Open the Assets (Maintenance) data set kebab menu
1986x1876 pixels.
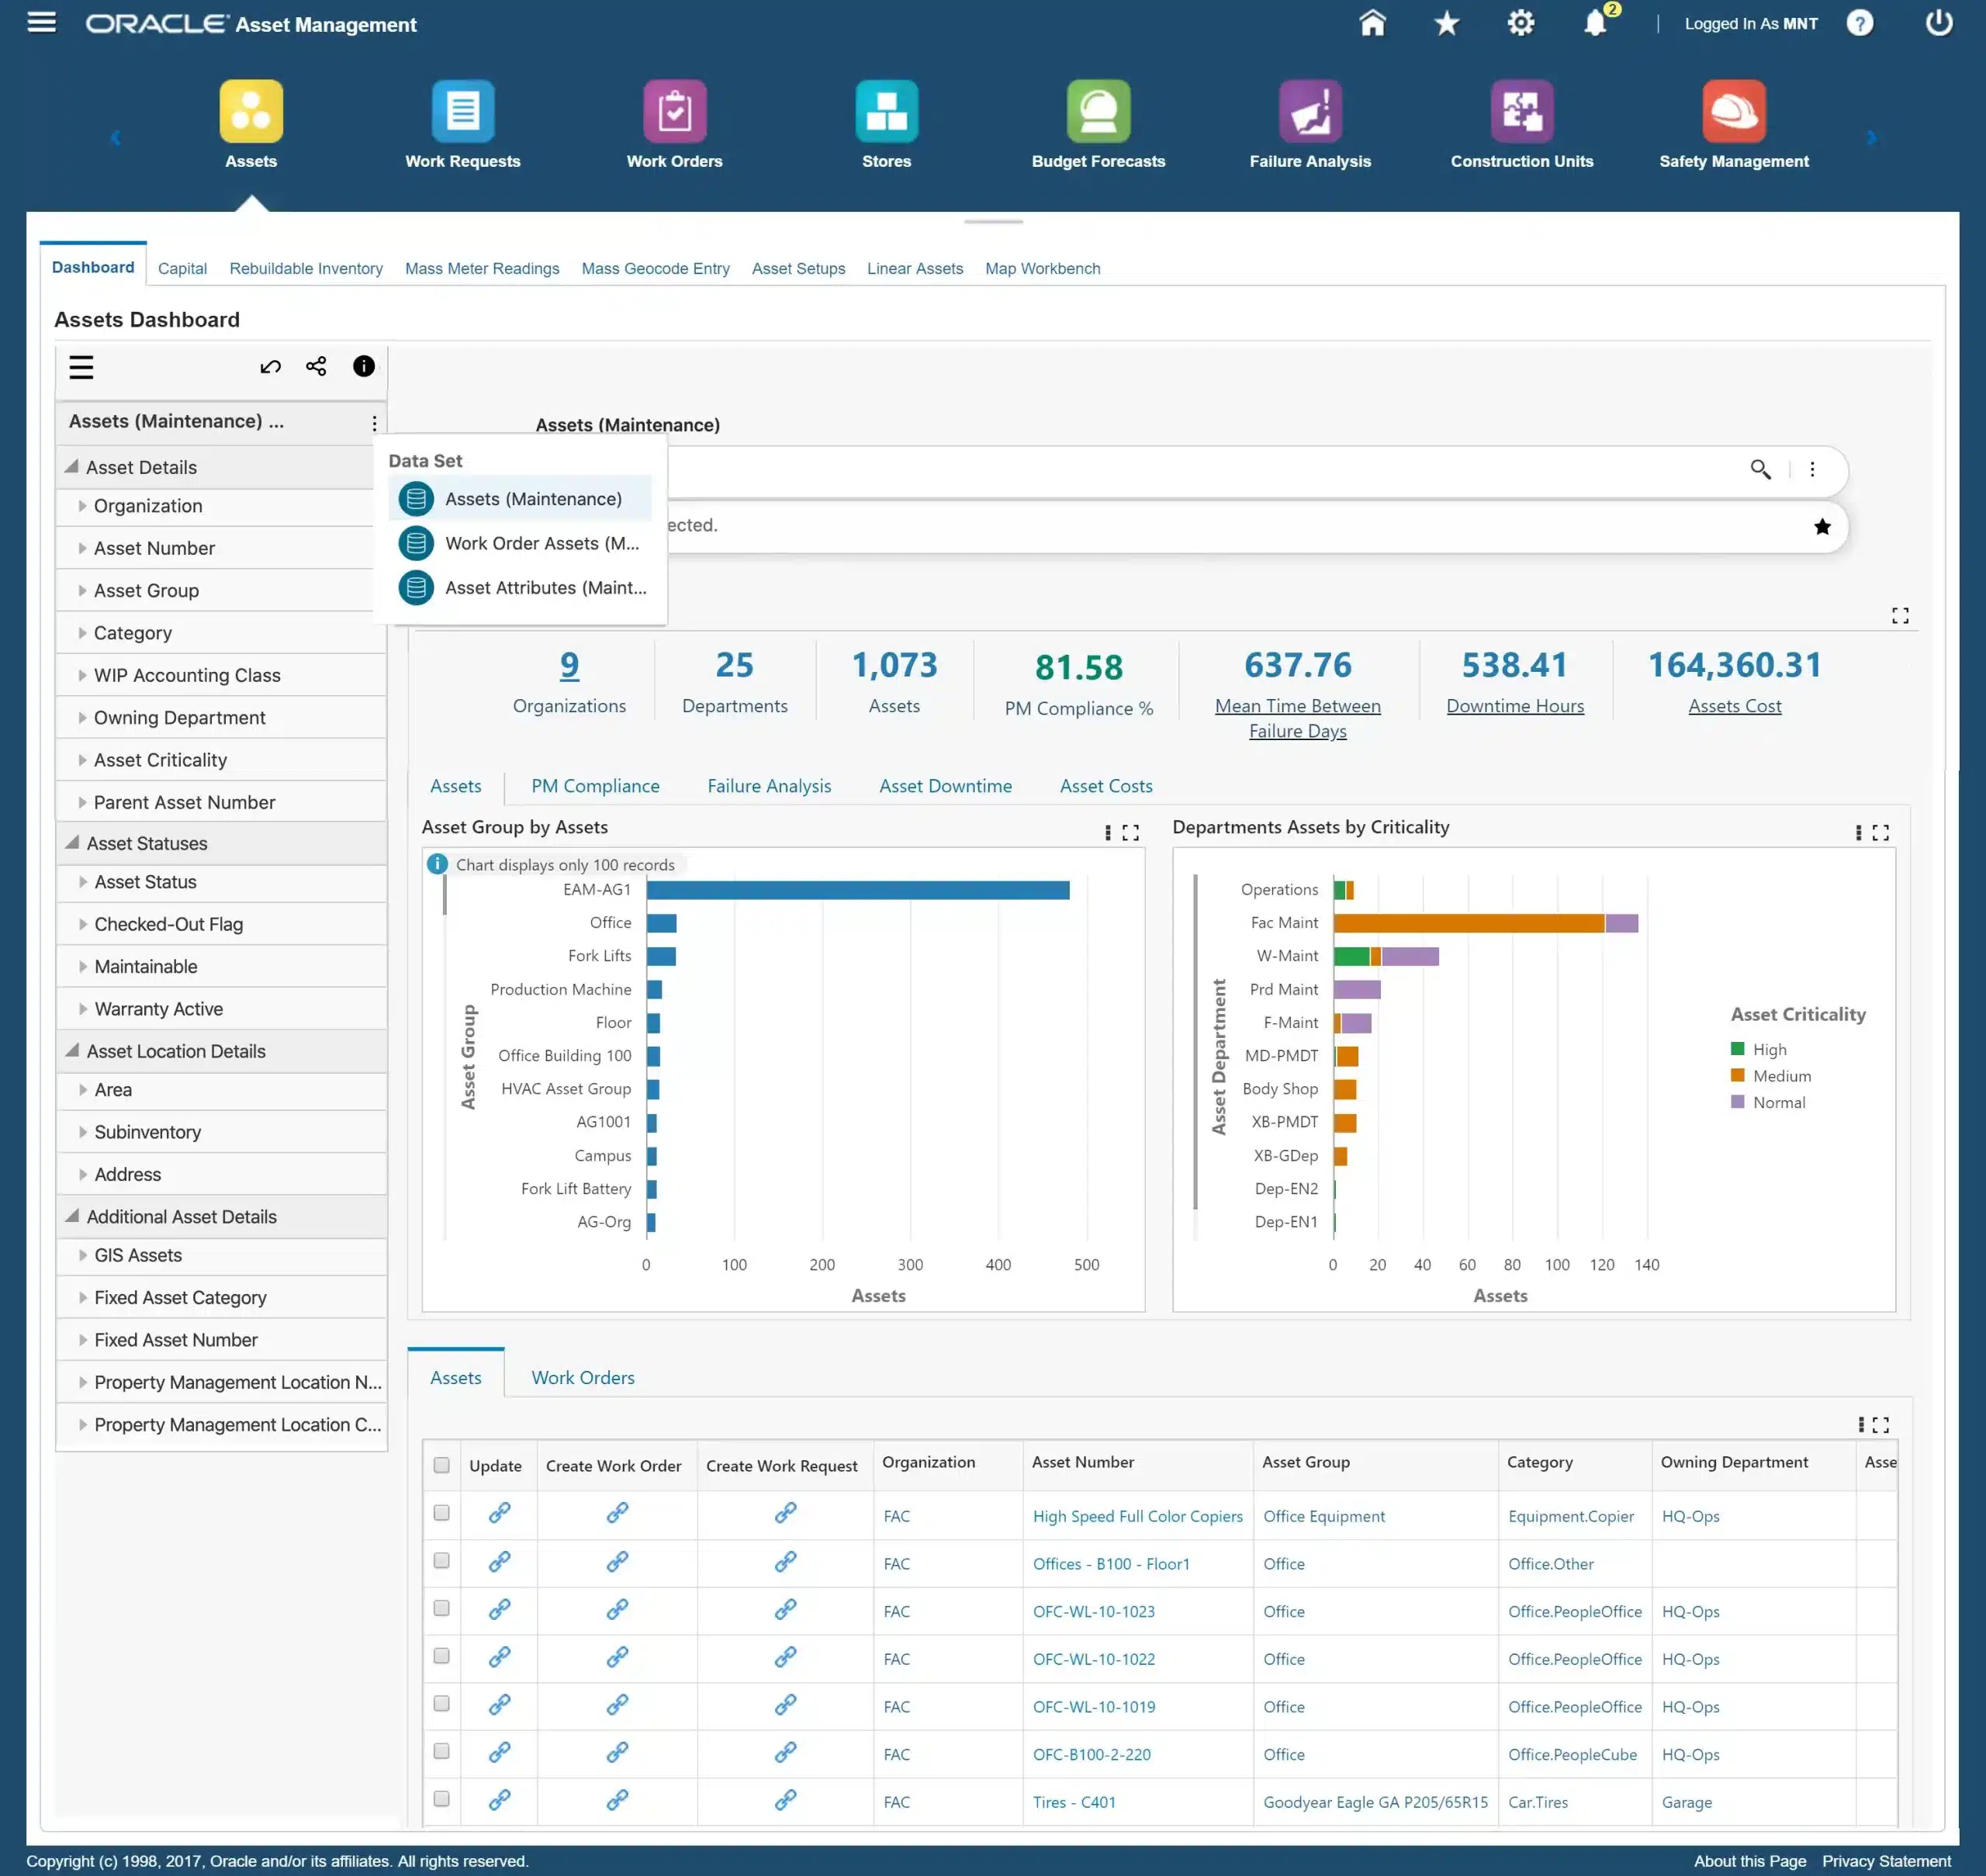pos(374,423)
